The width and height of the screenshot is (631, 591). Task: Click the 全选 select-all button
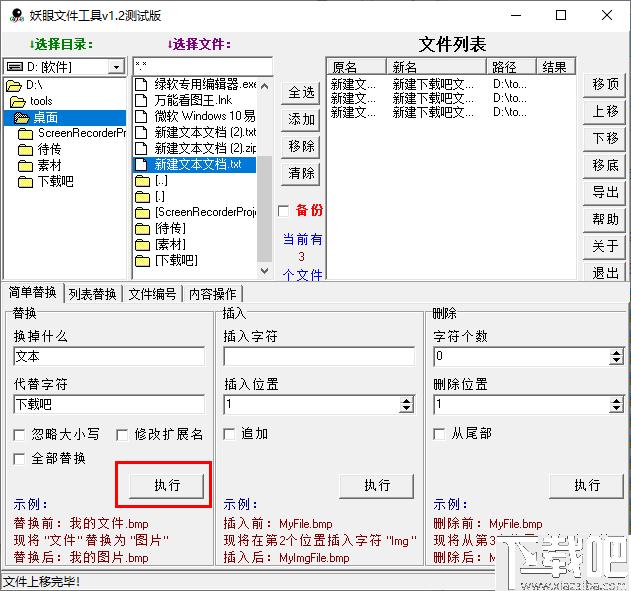(x=301, y=93)
